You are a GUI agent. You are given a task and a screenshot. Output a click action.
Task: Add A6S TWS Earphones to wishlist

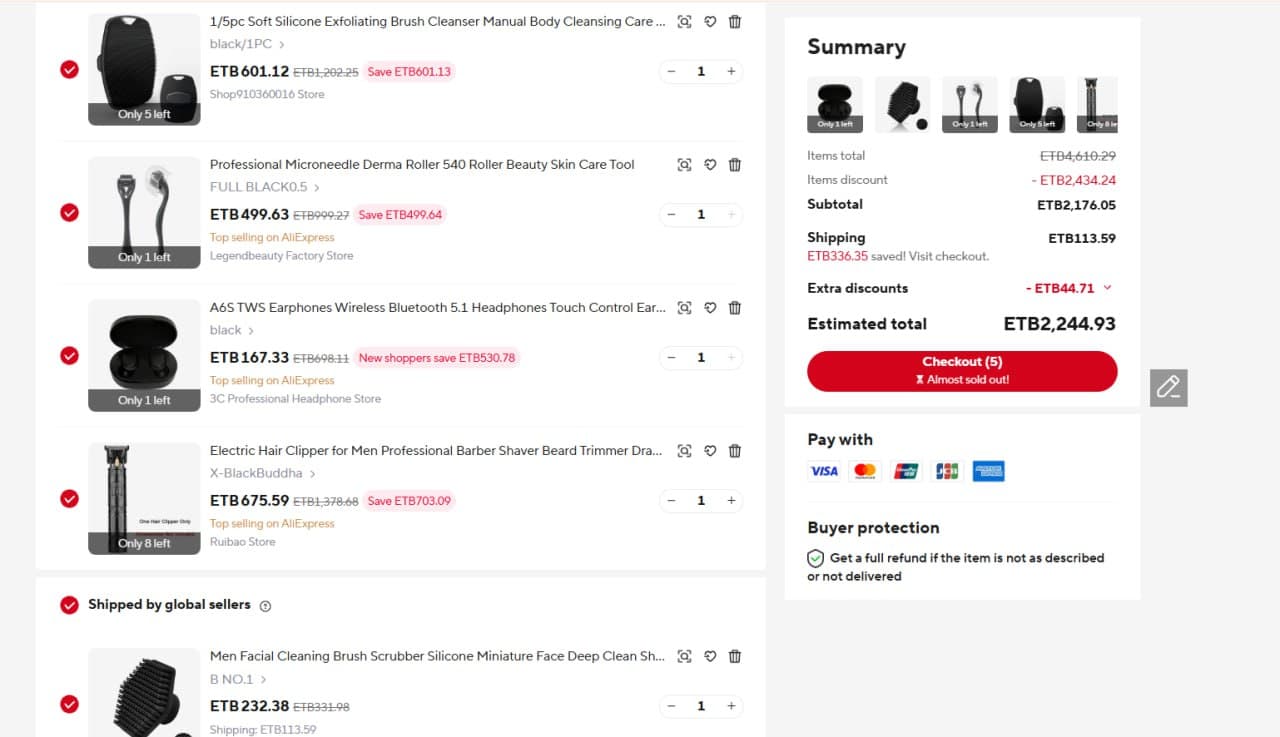point(710,308)
